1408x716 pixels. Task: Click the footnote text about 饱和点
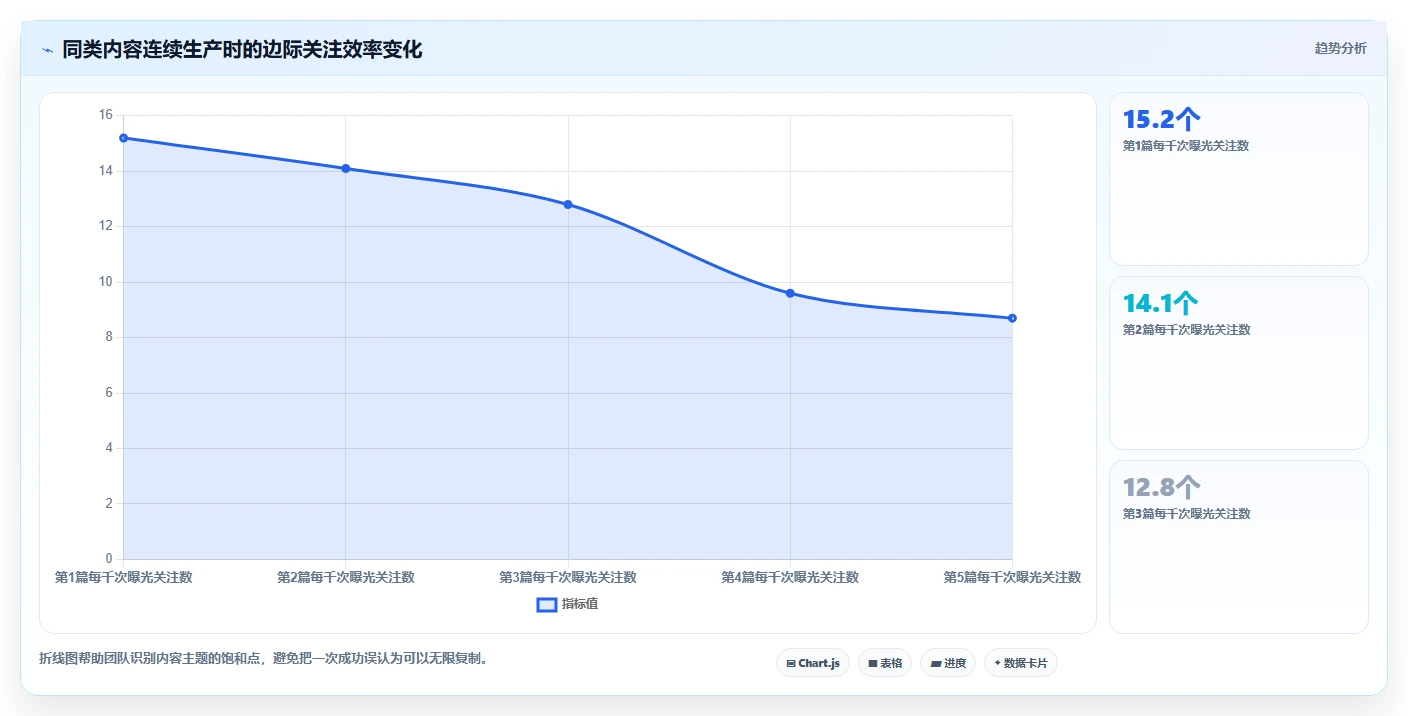pos(264,658)
